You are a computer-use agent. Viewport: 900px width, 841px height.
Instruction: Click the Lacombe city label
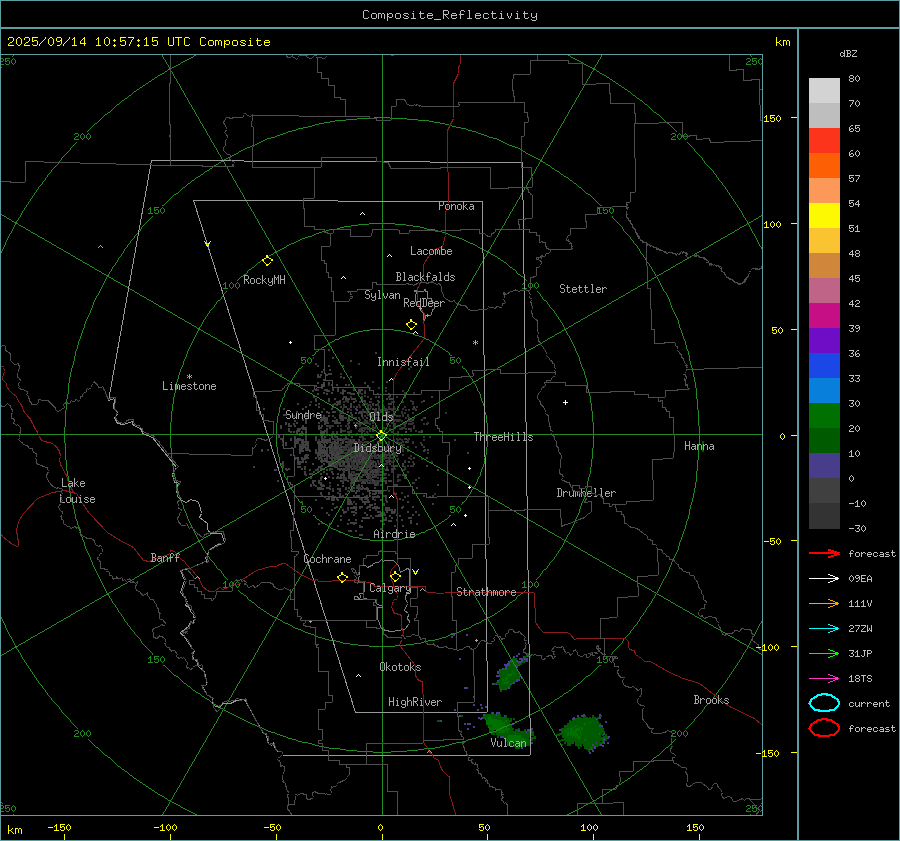click(431, 251)
